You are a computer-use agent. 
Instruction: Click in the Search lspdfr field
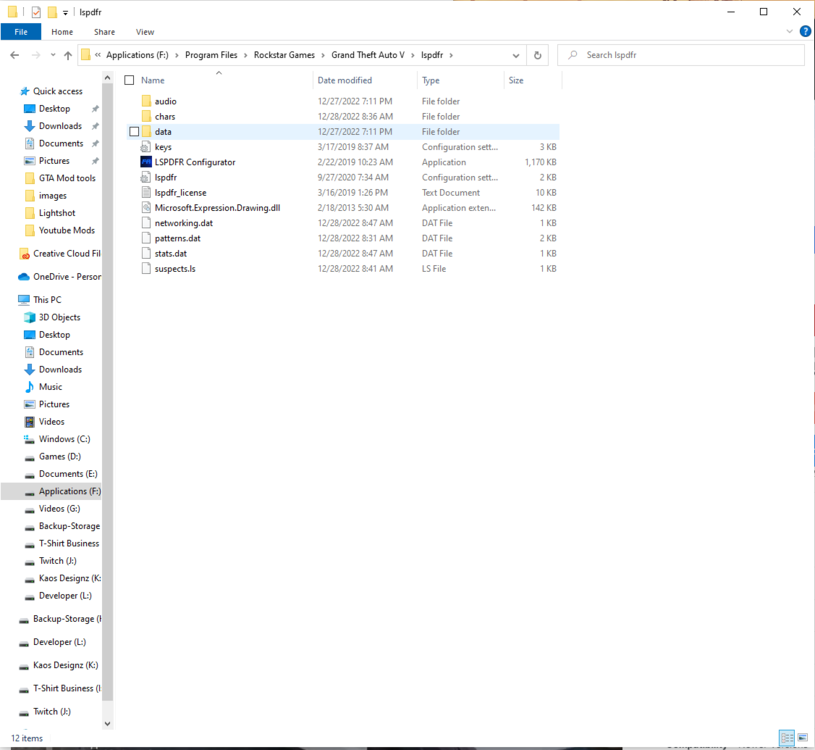click(681, 55)
